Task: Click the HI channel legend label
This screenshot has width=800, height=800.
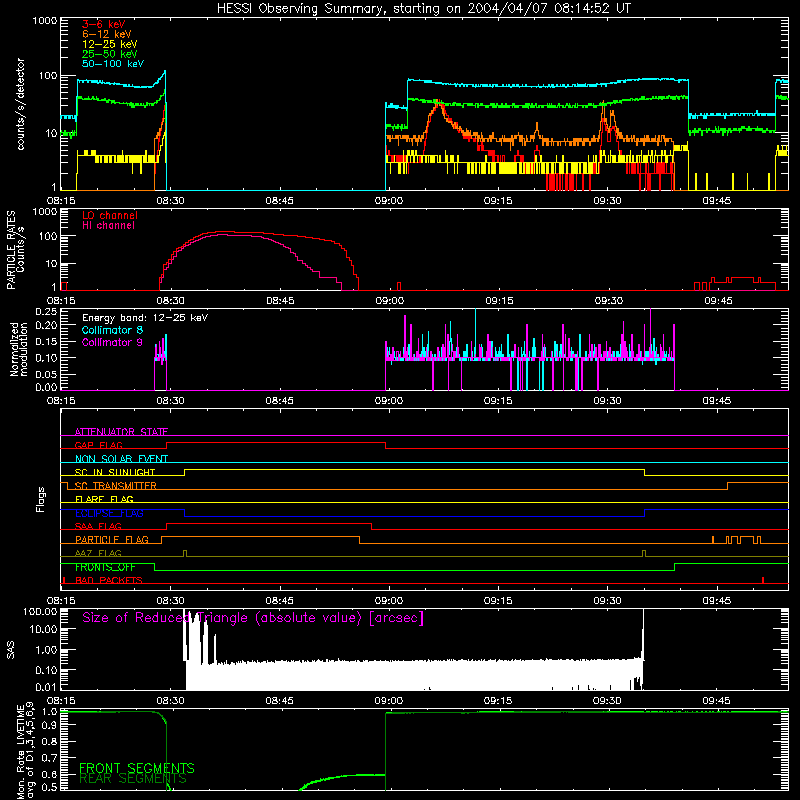Action: 108,225
